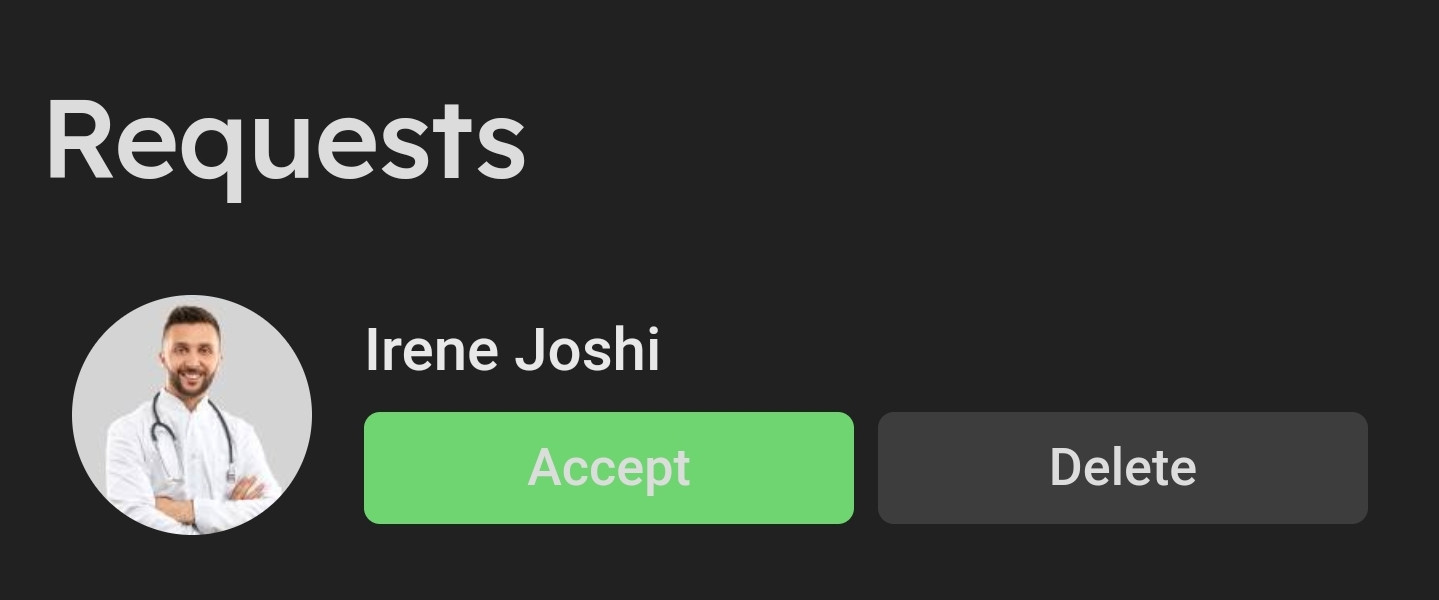
Task: Click the Requests heading
Action: pos(286,140)
